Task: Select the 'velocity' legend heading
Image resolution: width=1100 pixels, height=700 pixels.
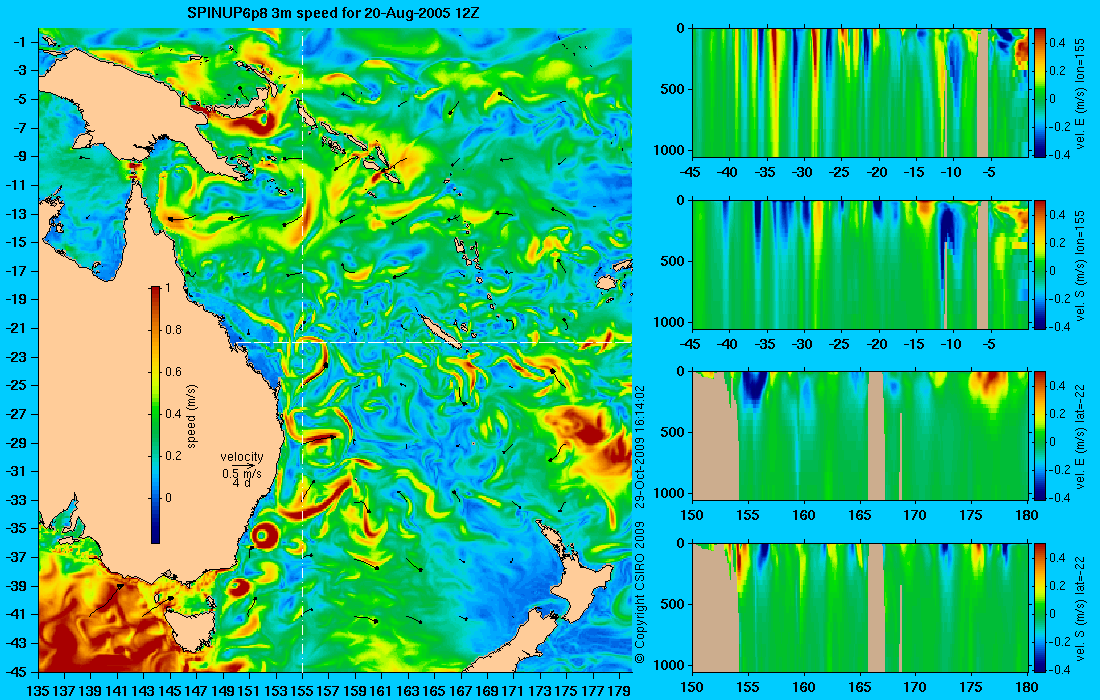Action: 241,457
